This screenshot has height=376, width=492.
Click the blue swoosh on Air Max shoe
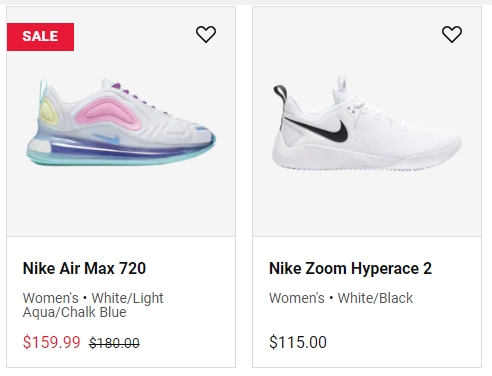tap(107, 139)
